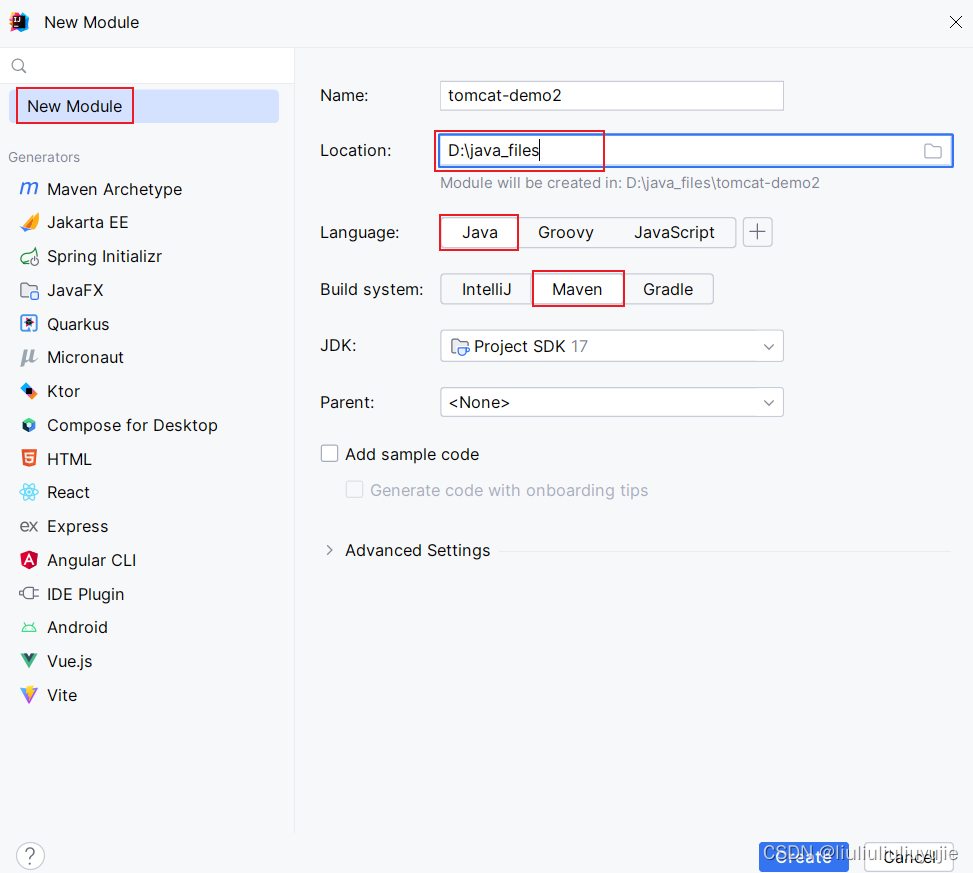This screenshot has height=873, width=973.
Task: Choose the Vue.js generator icon
Action: coord(29,661)
